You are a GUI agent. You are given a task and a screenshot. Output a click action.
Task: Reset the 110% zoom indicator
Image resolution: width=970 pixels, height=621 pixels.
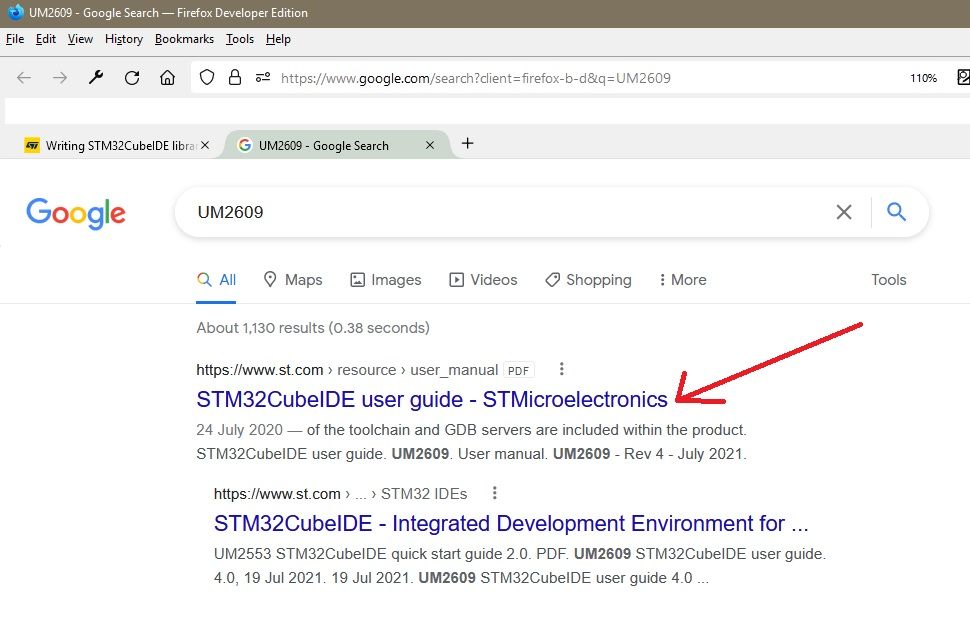point(923,78)
